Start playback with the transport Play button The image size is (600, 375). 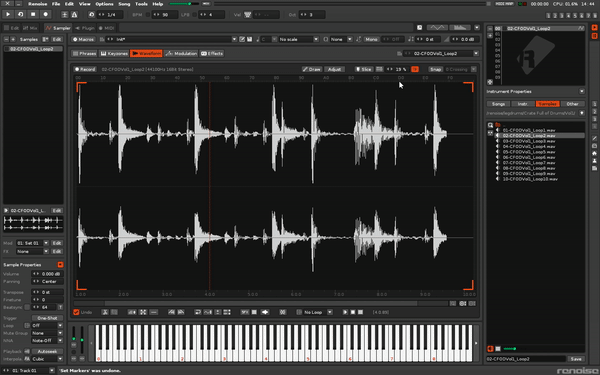[x=8, y=15]
